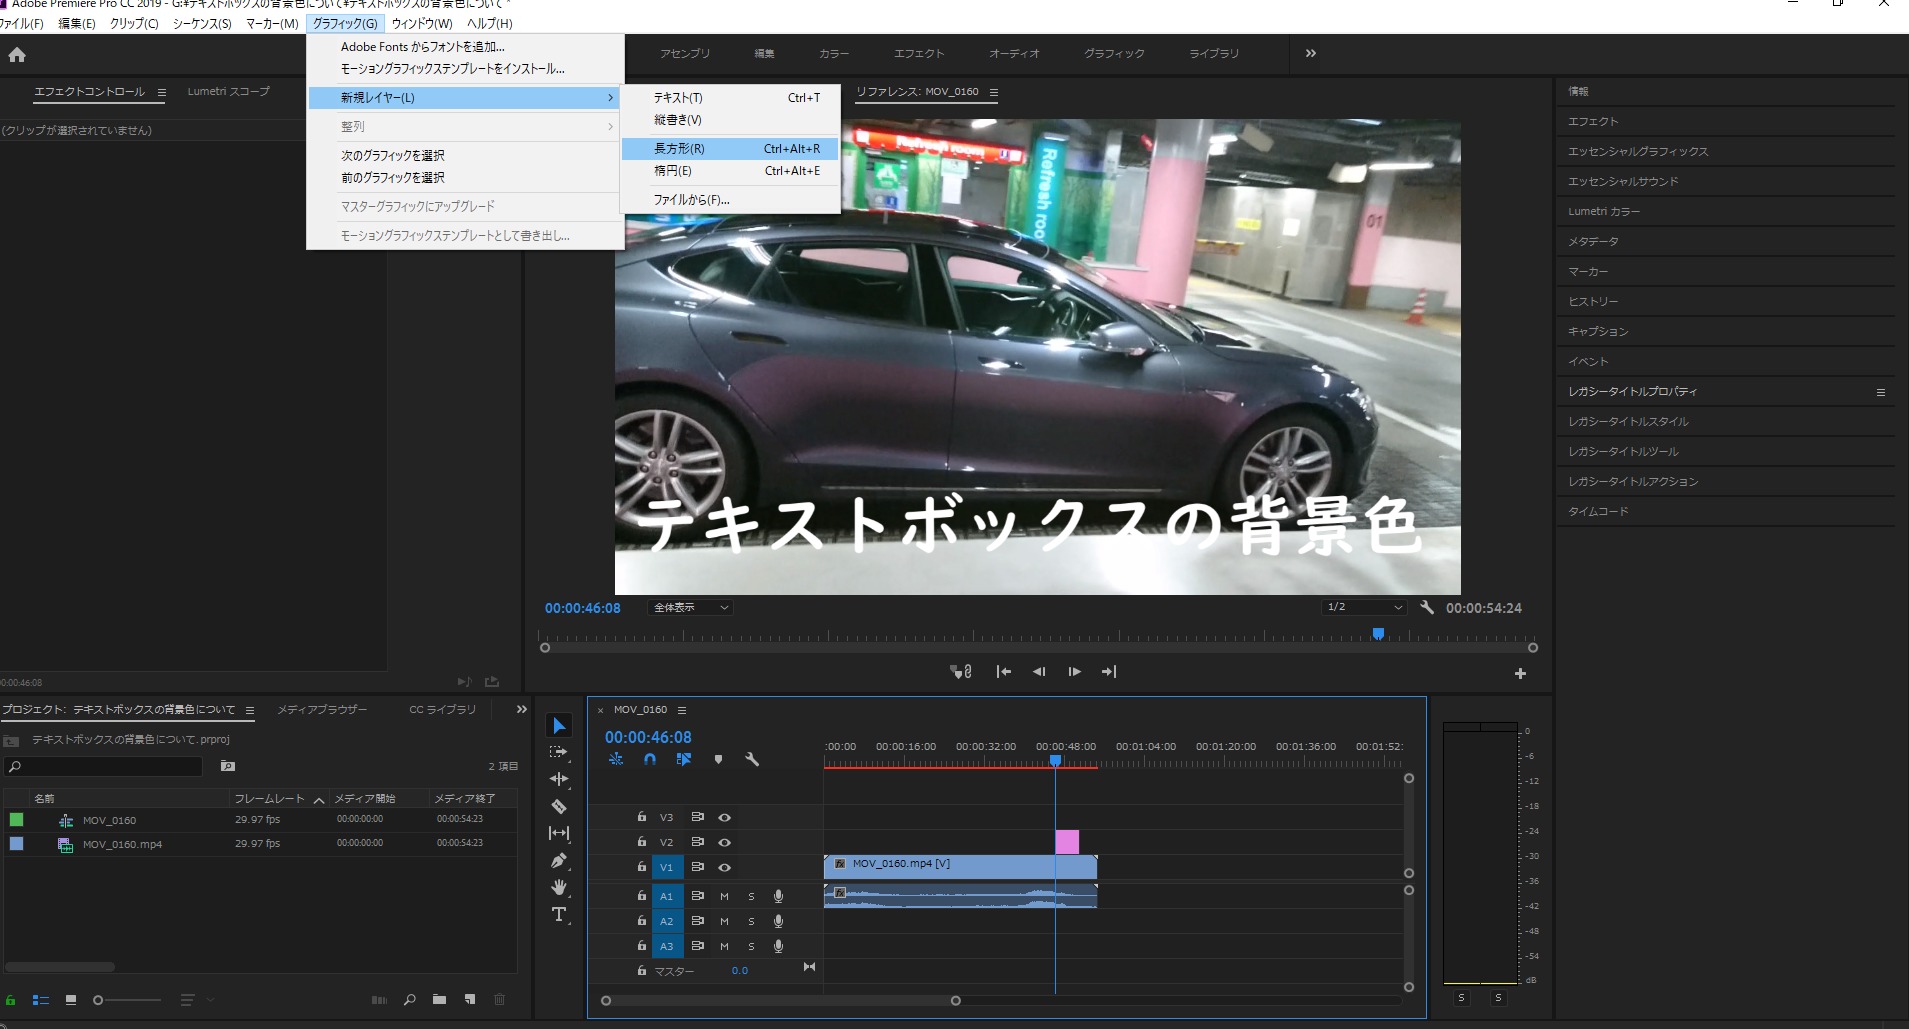
Task: Open playback resolution dropdown 1/2
Action: pyautogui.click(x=1365, y=607)
